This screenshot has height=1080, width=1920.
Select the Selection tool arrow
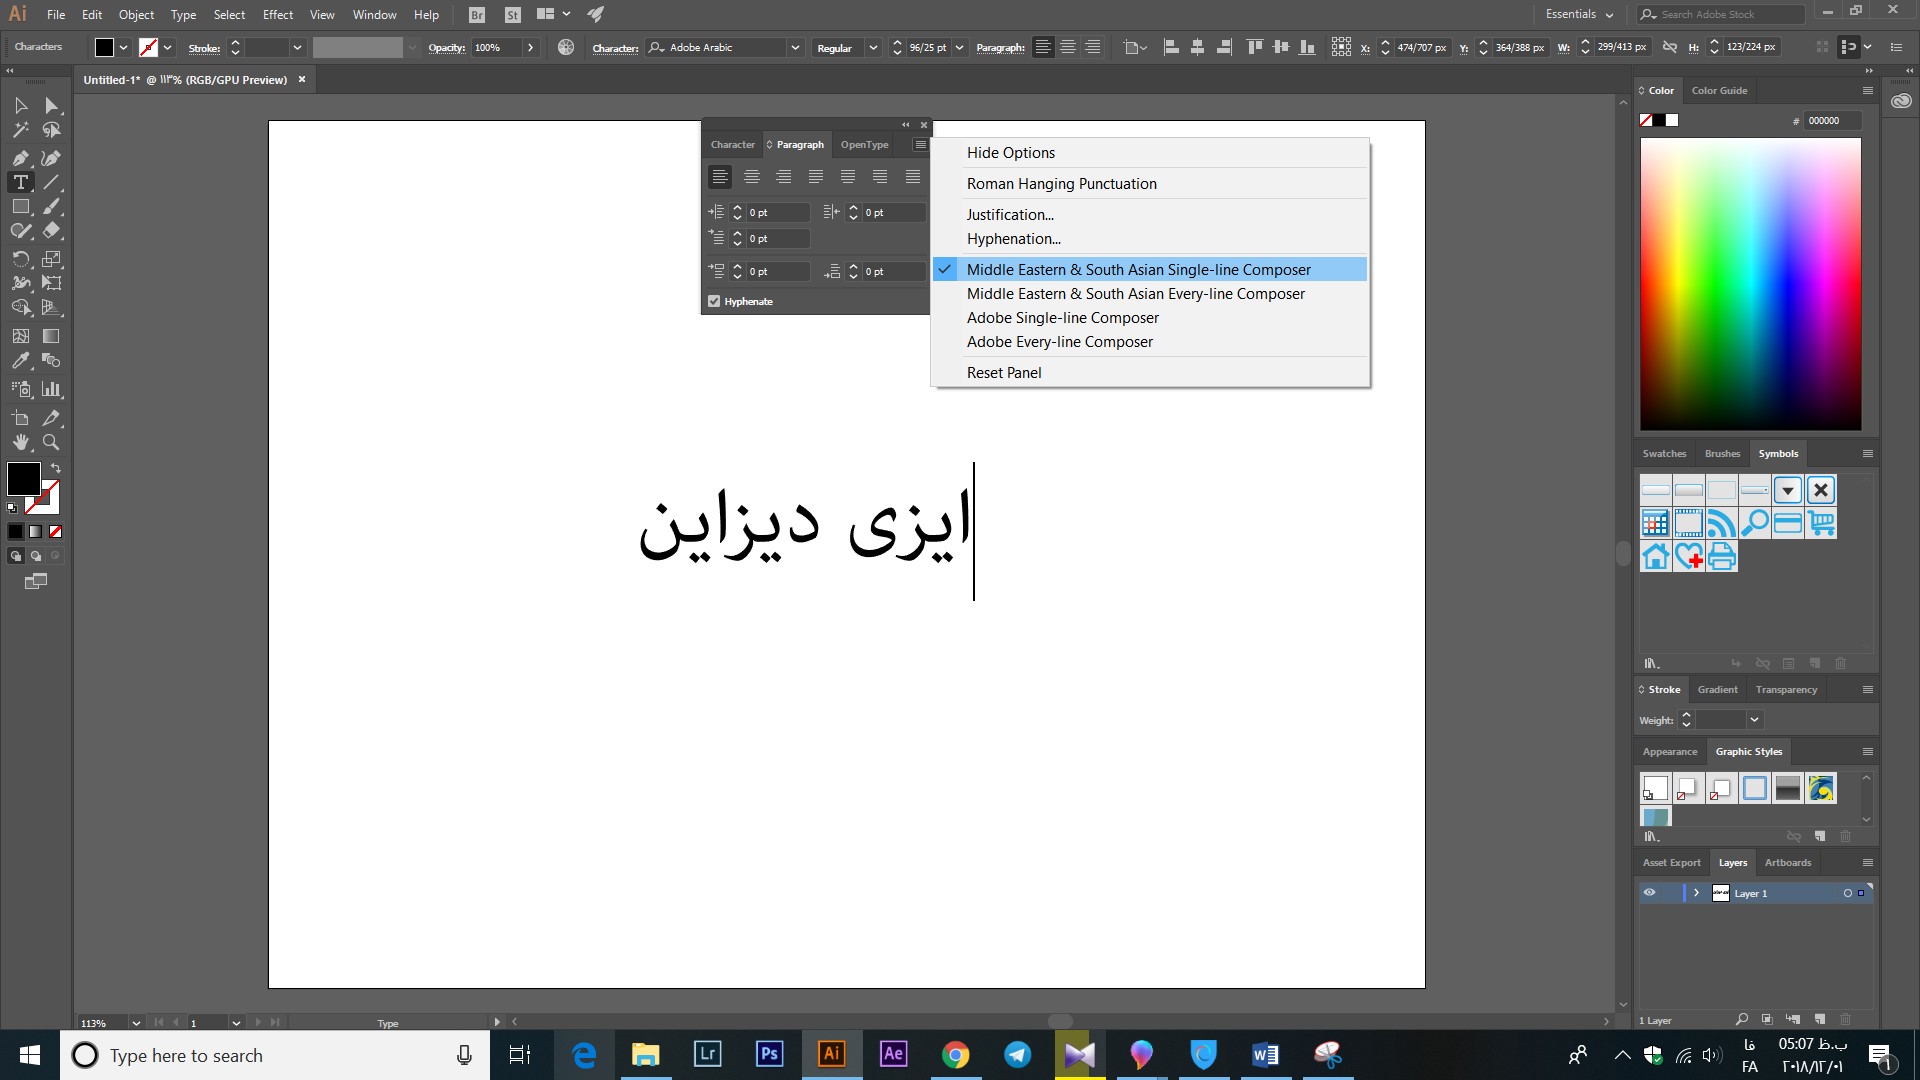pos(20,105)
